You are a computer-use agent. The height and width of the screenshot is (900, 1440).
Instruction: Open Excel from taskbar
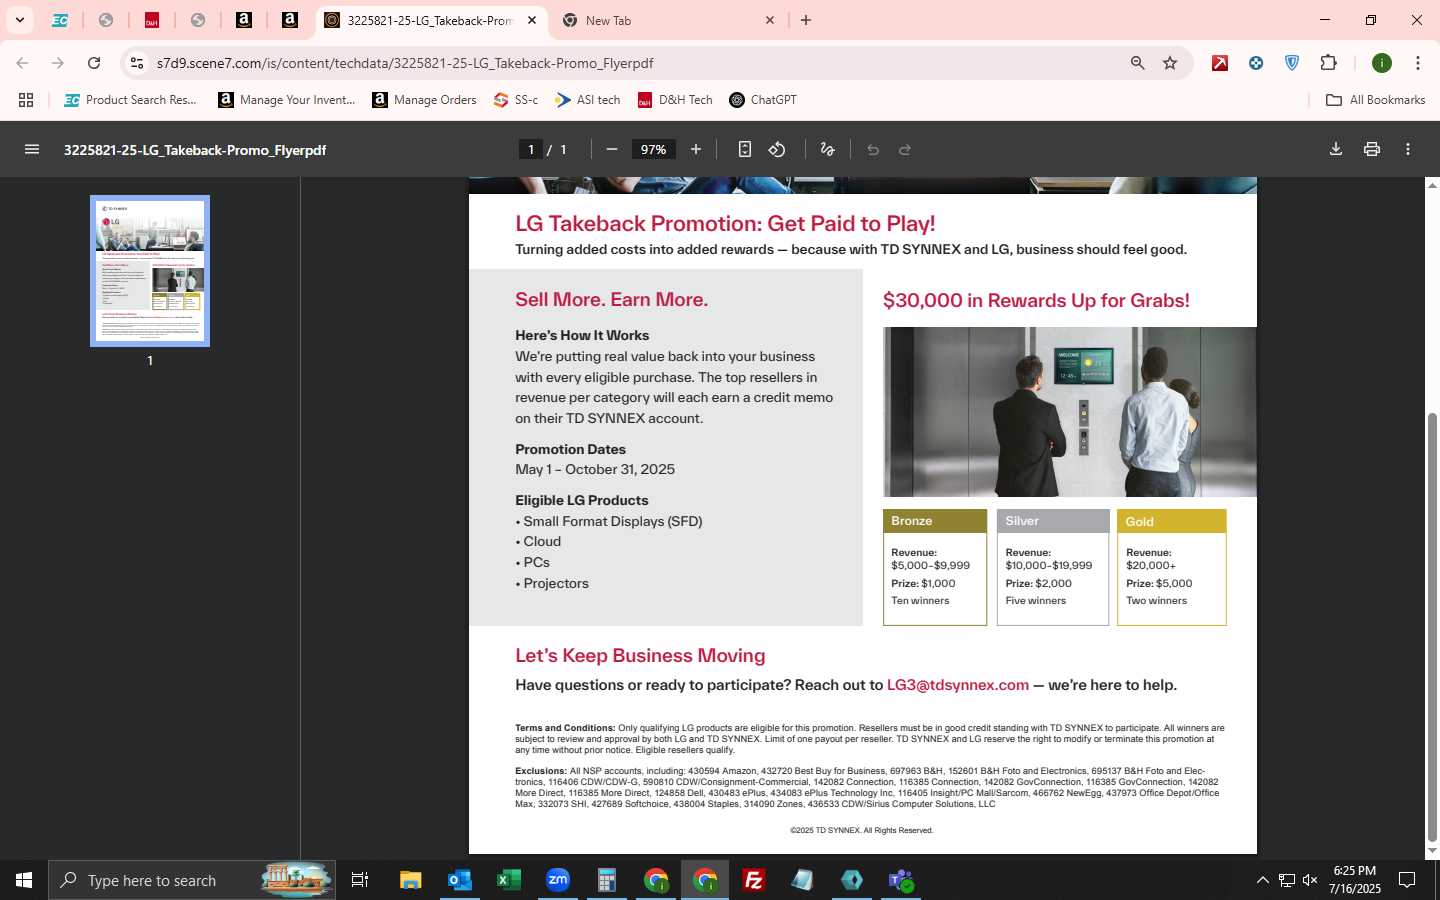[508, 880]
